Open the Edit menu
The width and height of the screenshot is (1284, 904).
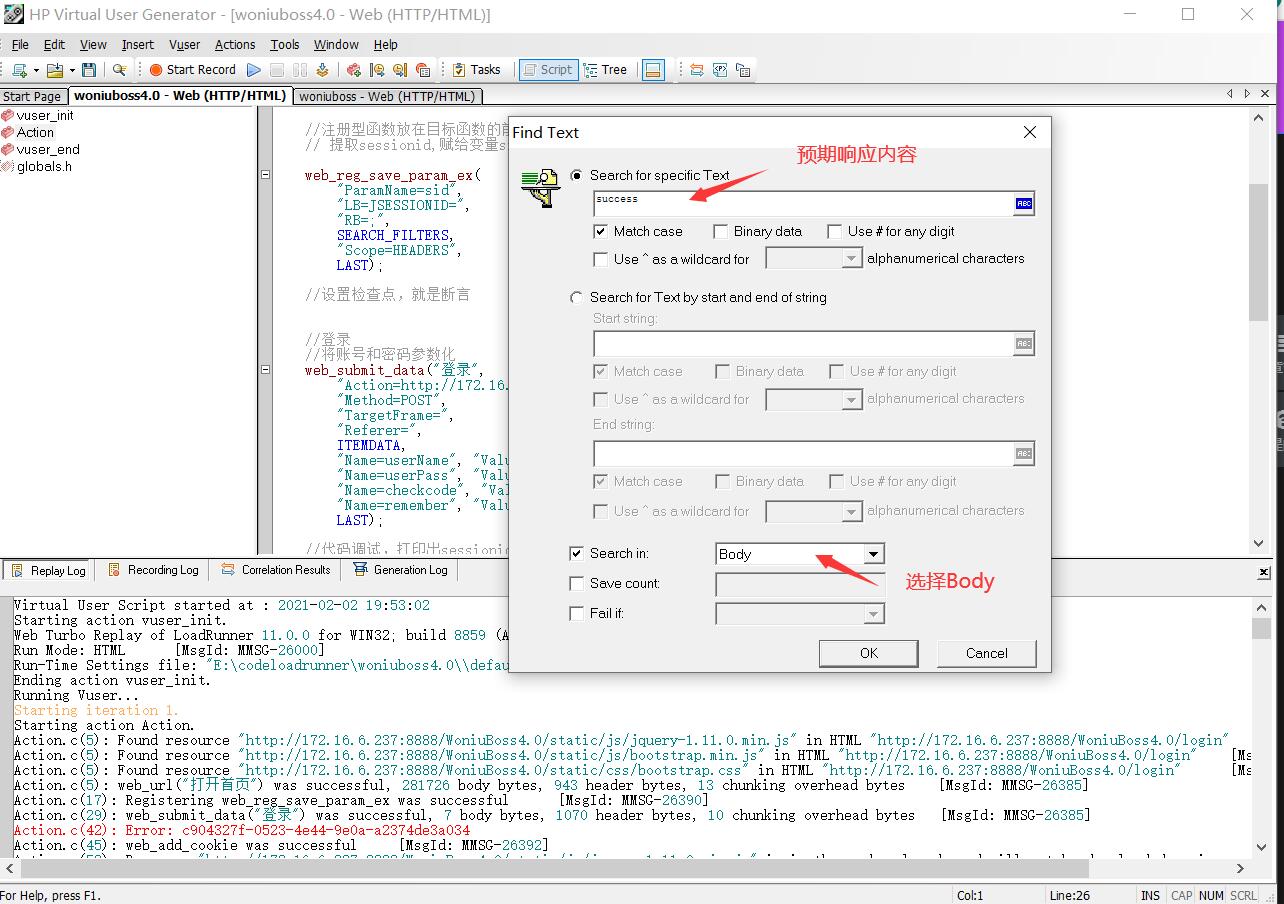coord(54,45)
